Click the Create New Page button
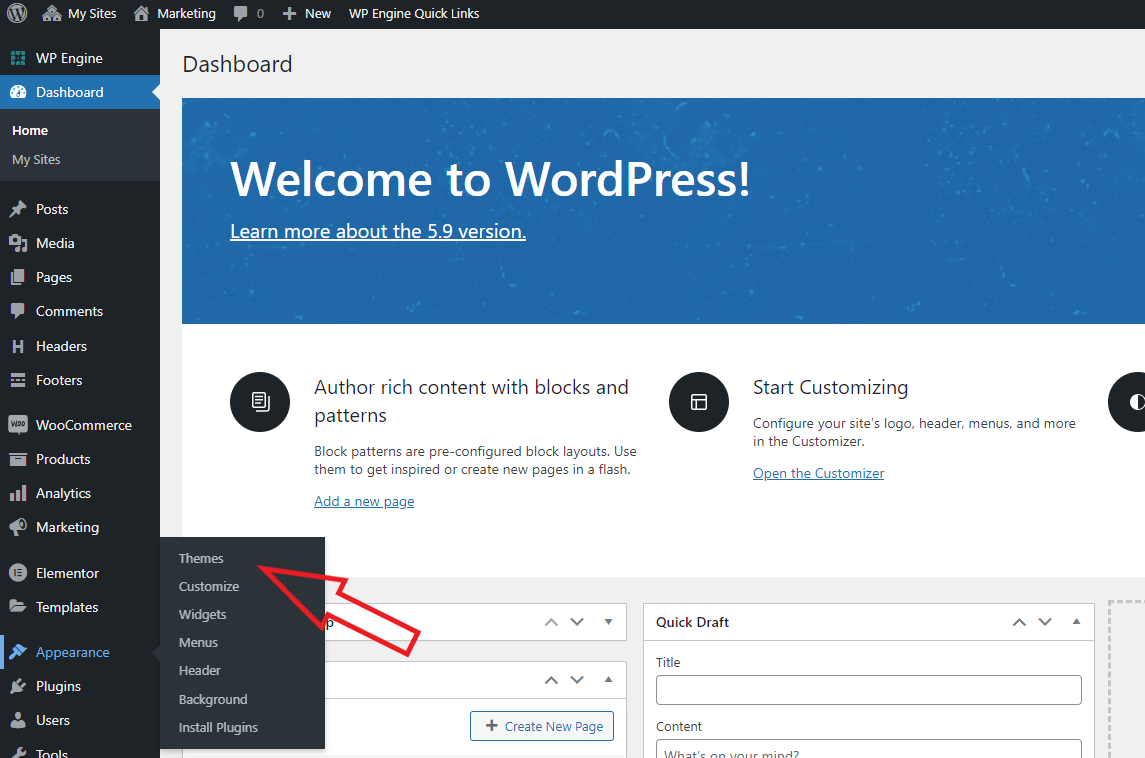Screen dimensions: 1145x758 [541, 725]
